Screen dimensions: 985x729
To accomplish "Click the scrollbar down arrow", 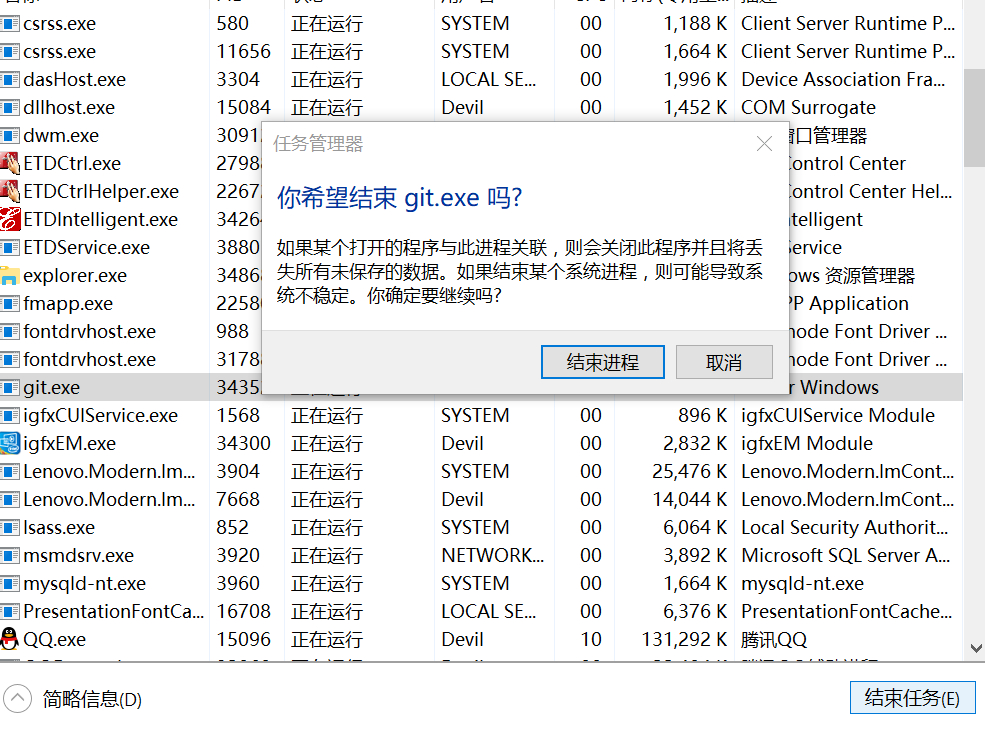I will [976, 648].
